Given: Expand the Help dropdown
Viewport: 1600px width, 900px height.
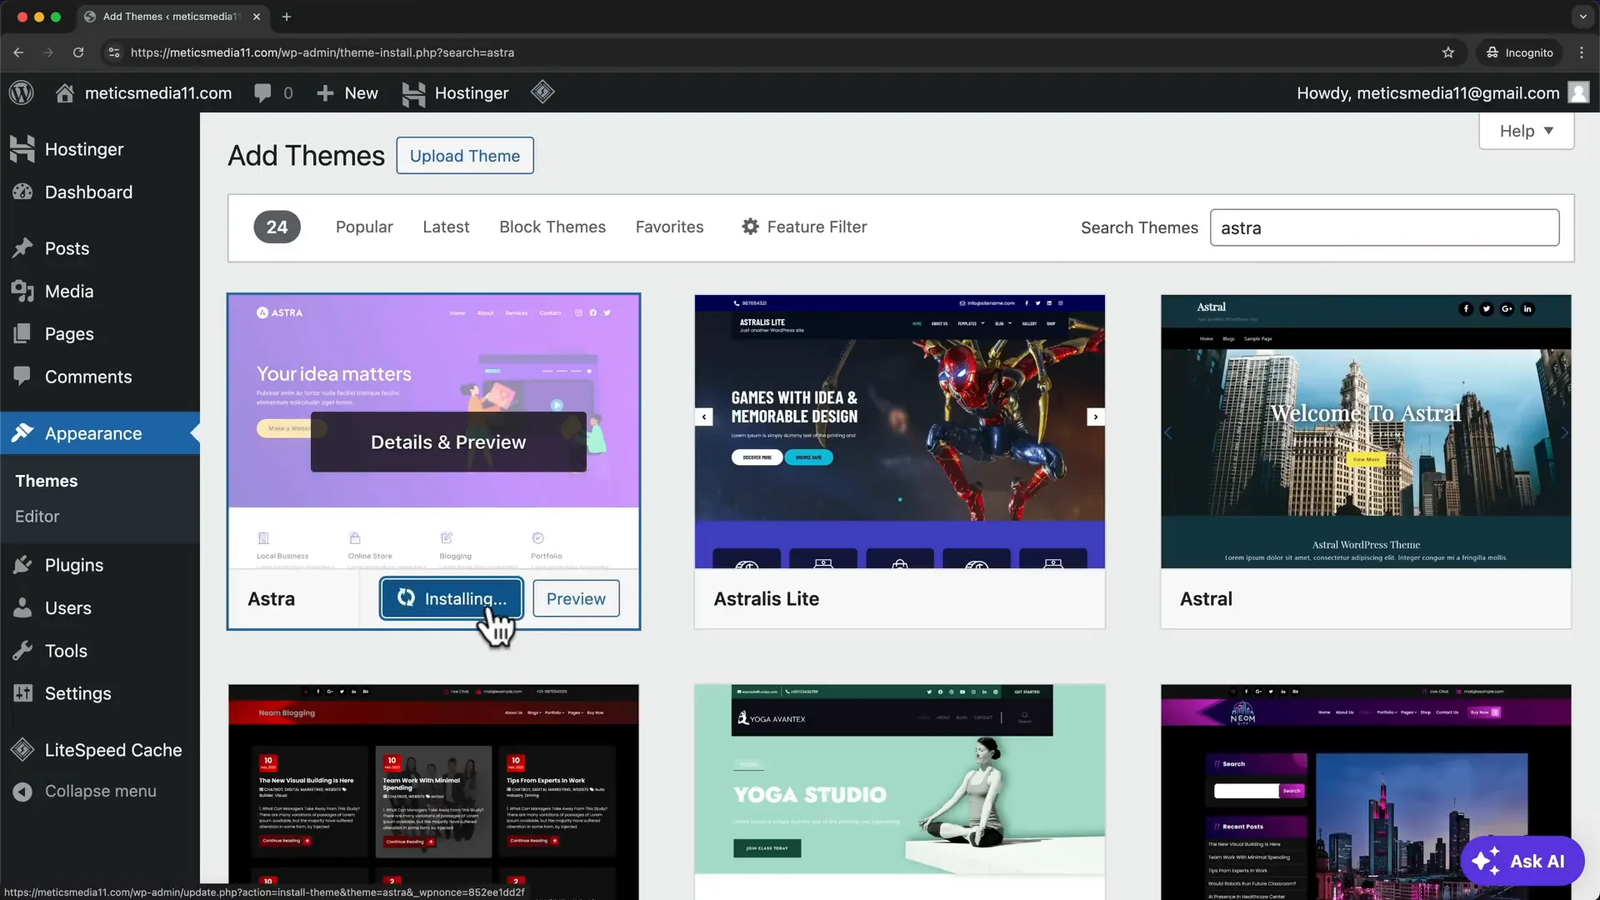Looking at the screenshot, I should coord(1526,131).
